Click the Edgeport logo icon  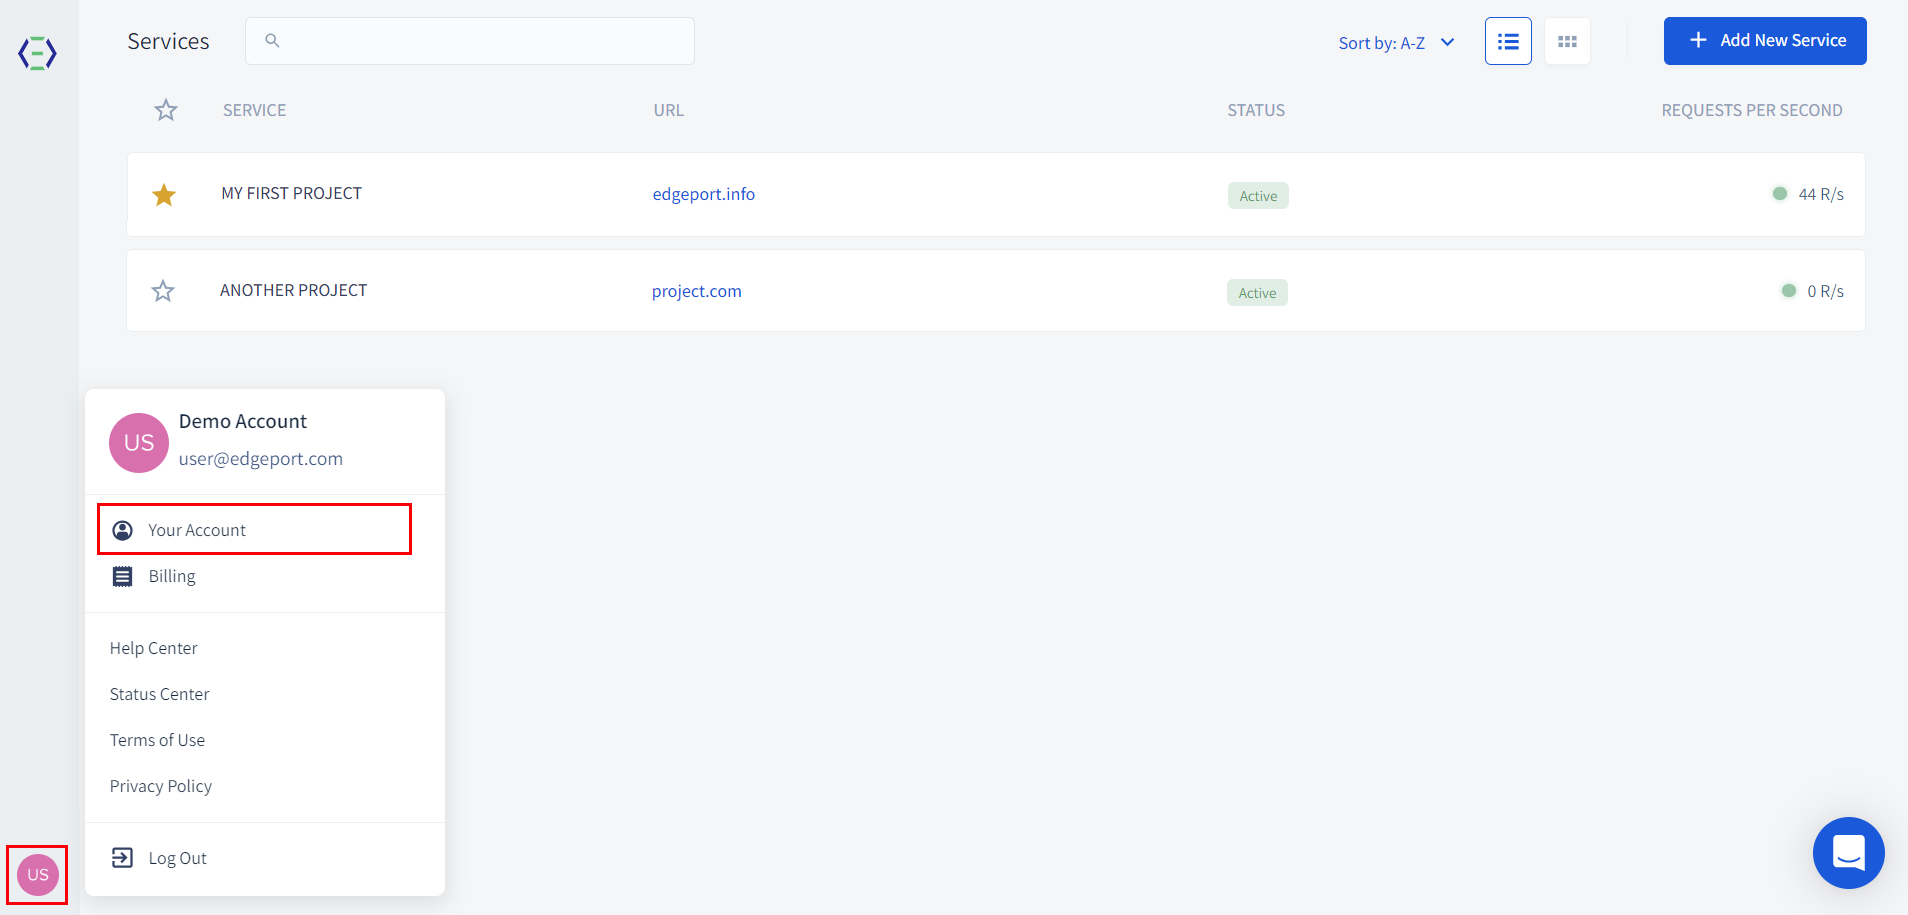(37, 53)
